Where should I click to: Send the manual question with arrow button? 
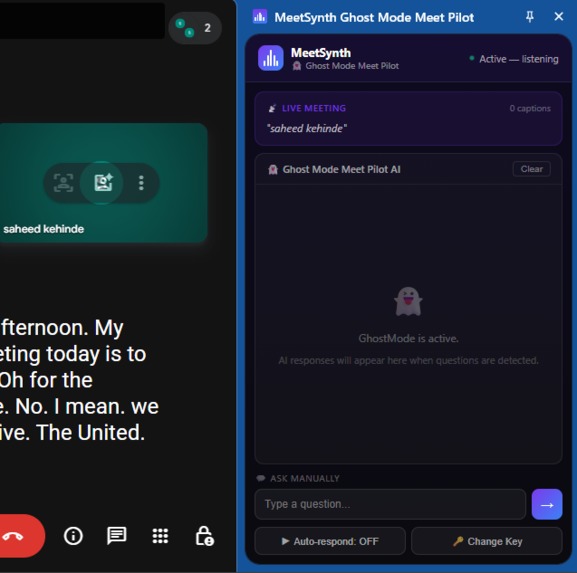click(547, 504)
